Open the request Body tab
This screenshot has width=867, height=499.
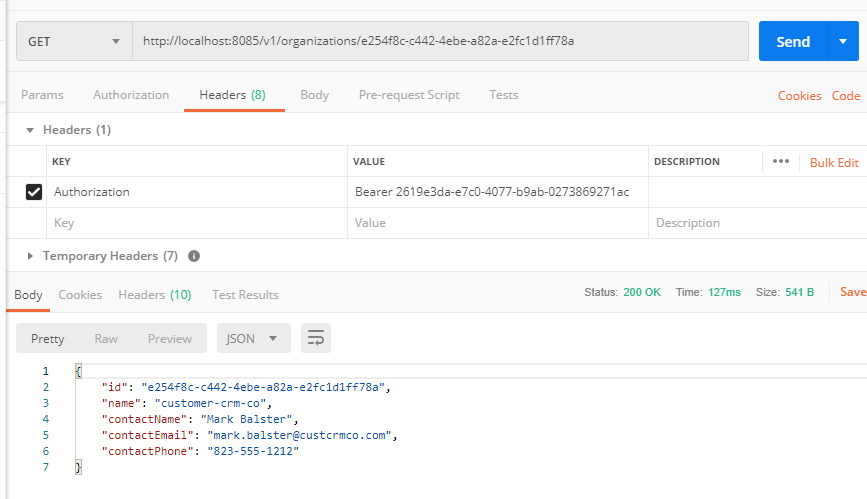pos(315,95)
